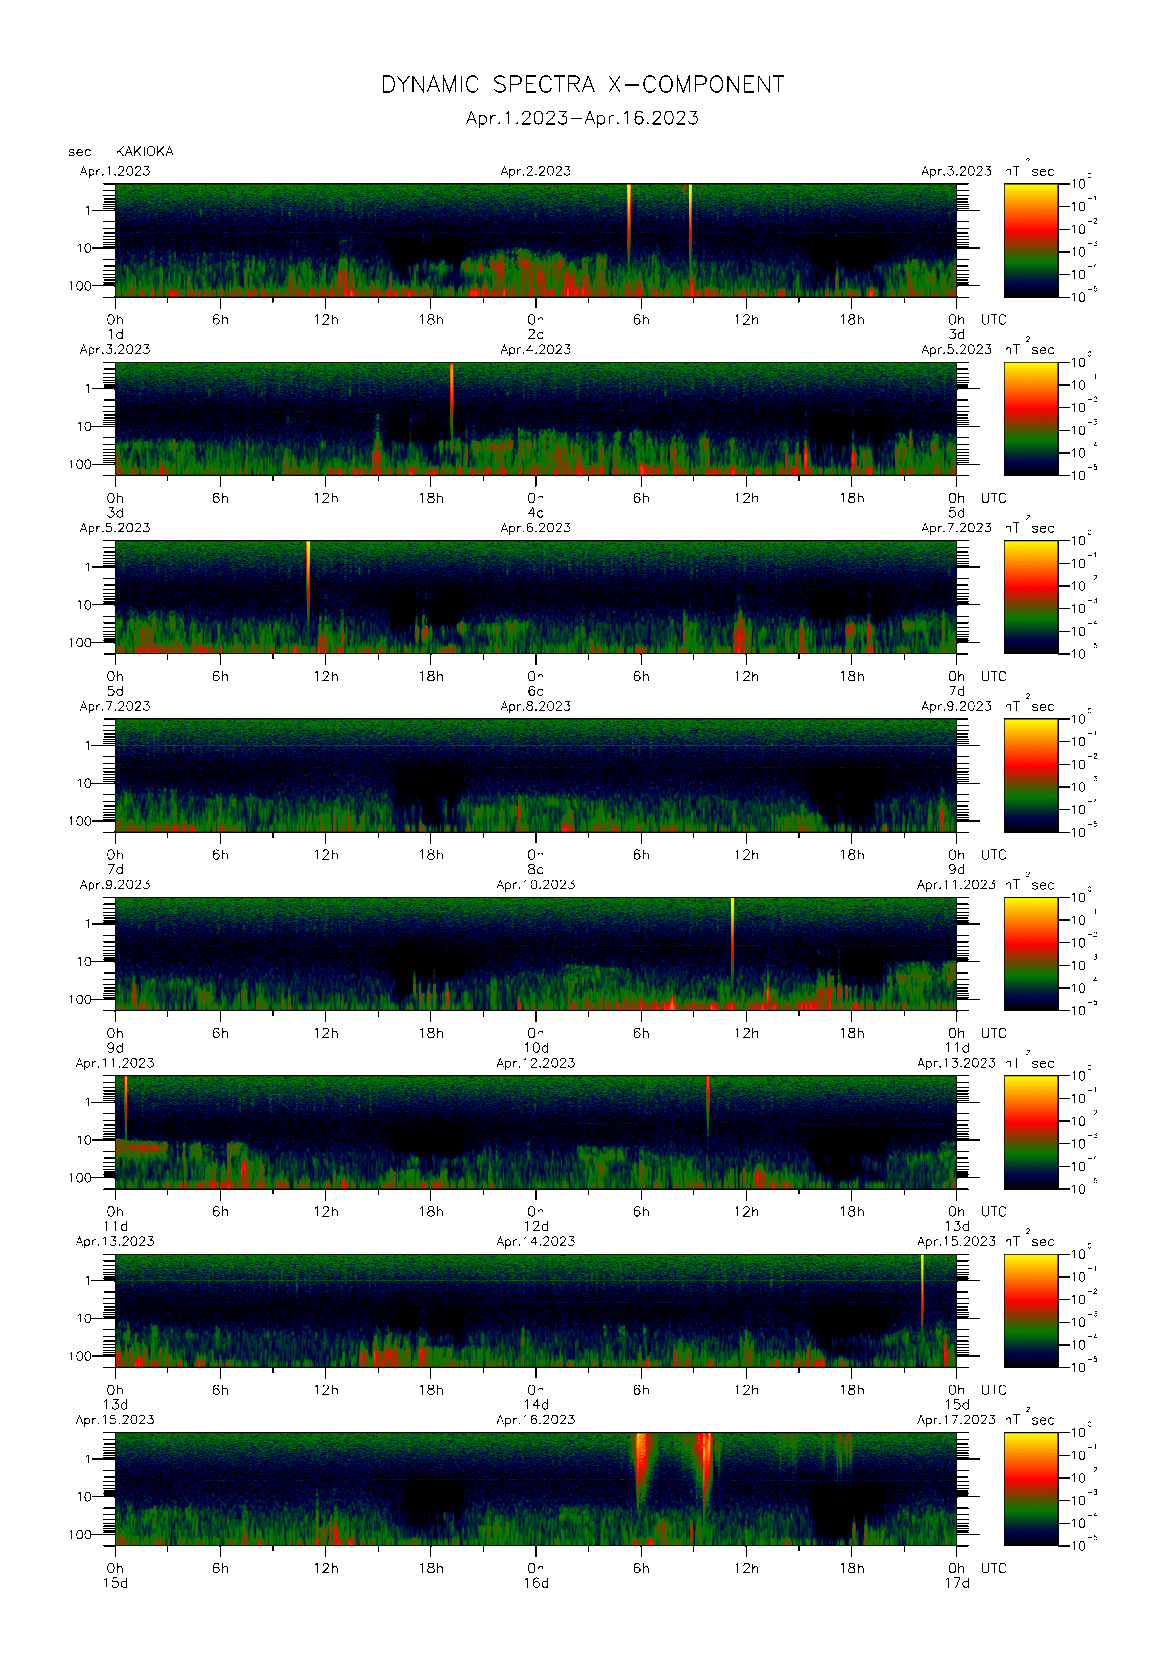
Task: Click the 1d day marker label
Action: (115, 335)
